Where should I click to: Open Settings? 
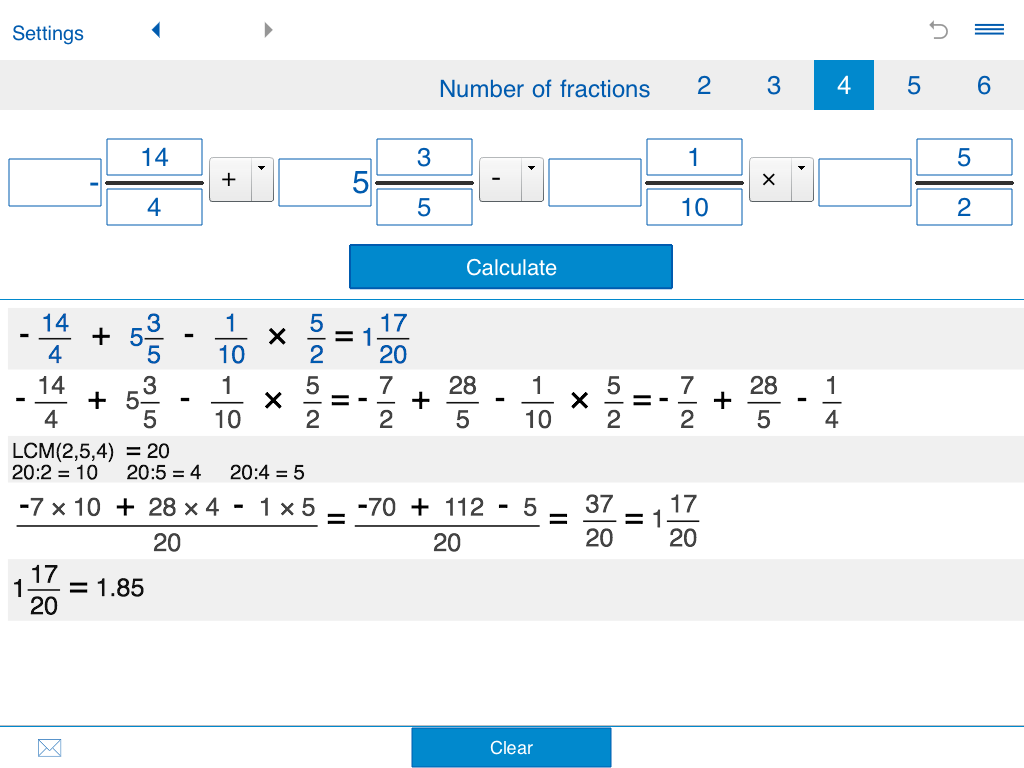tap(48, 33)
